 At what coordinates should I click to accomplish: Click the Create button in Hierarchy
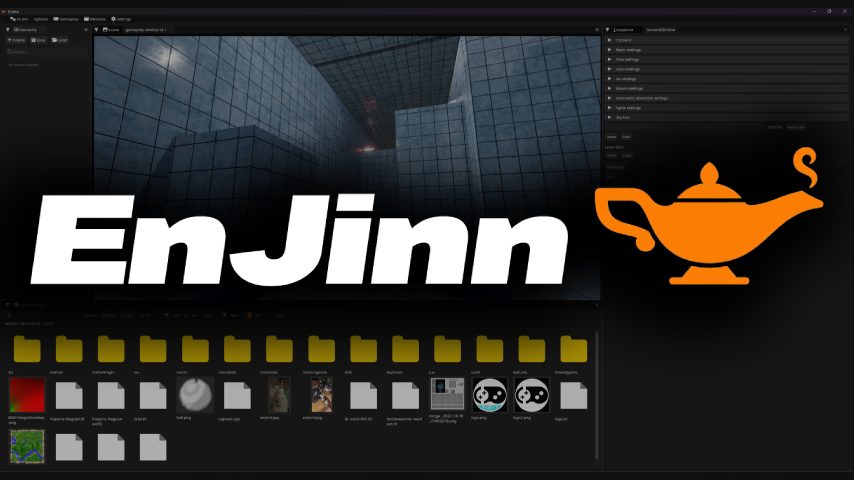point(16,40)
